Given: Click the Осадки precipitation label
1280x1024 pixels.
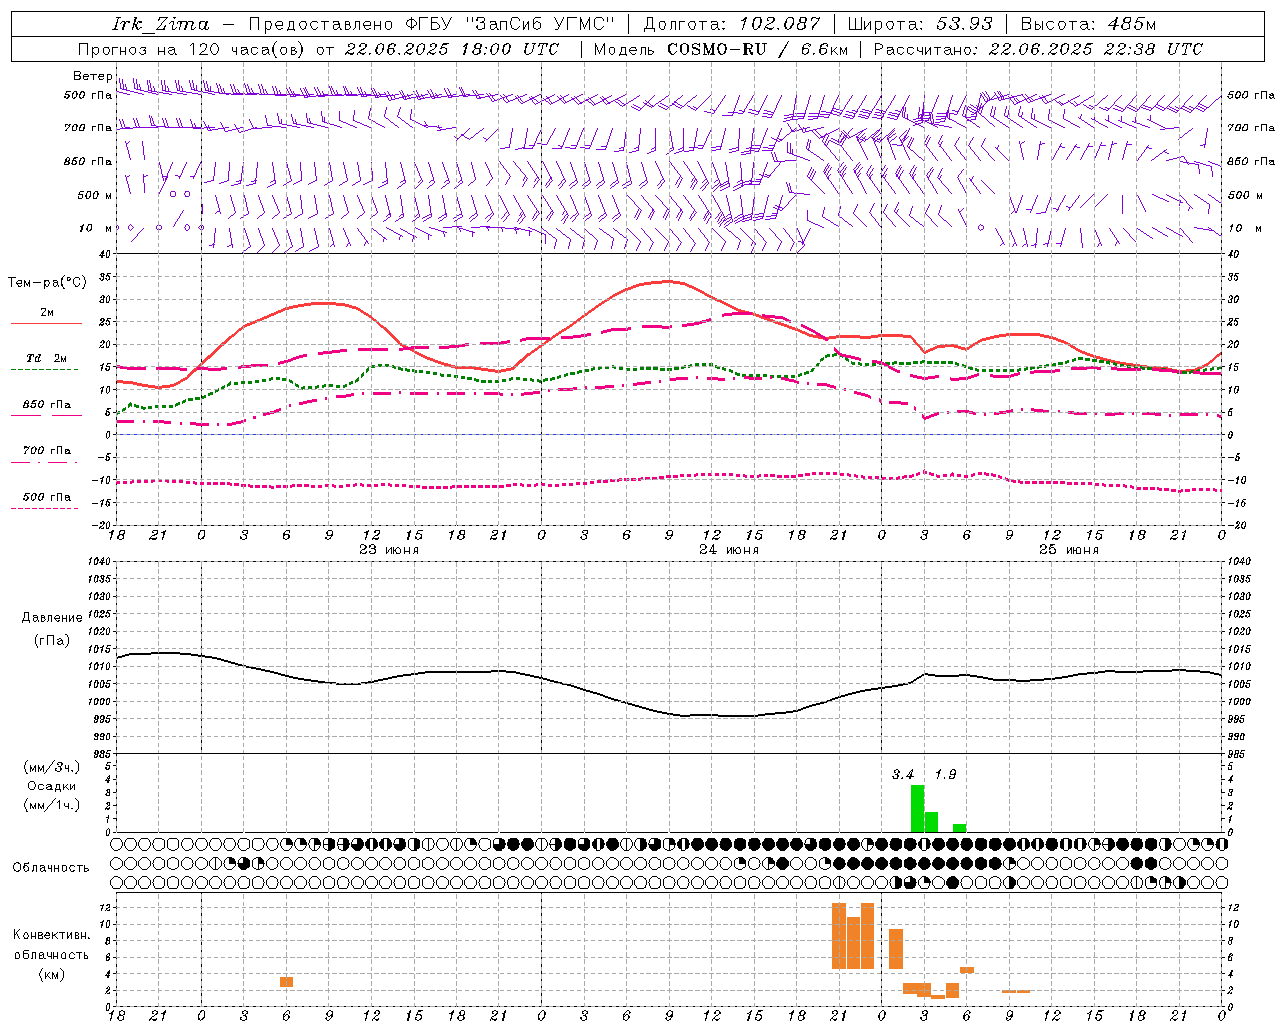Looking at the screenshot, I should click(x=52, y=786).
